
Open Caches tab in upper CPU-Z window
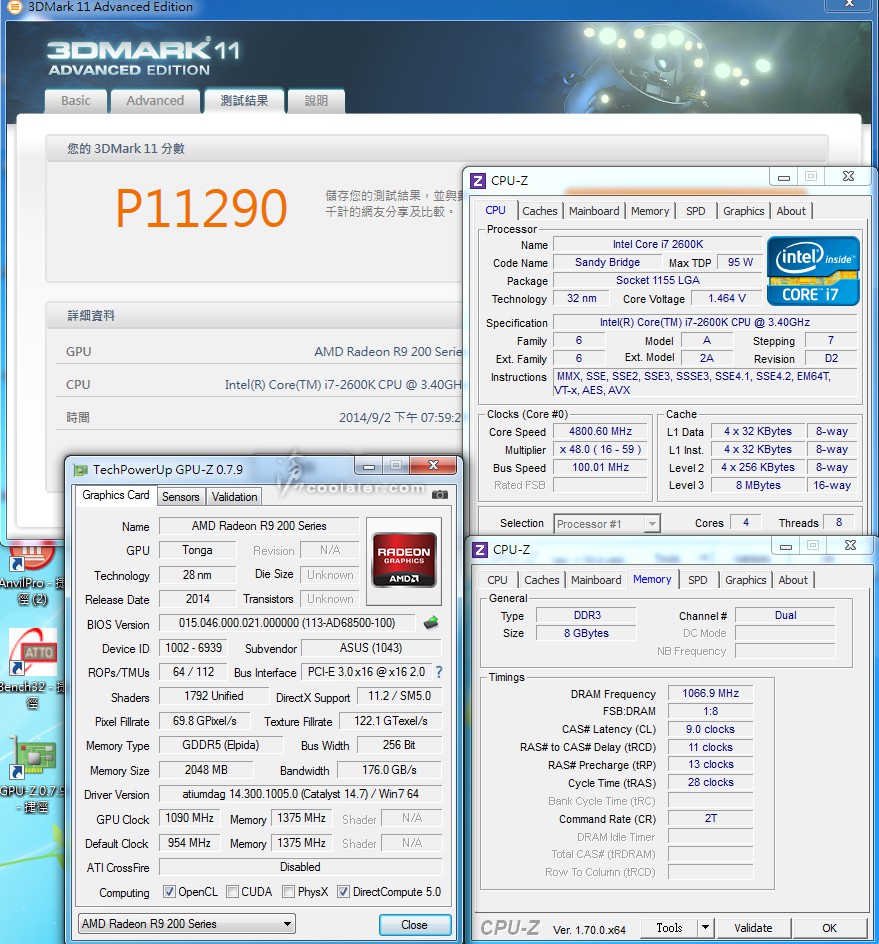pos(539,211)
